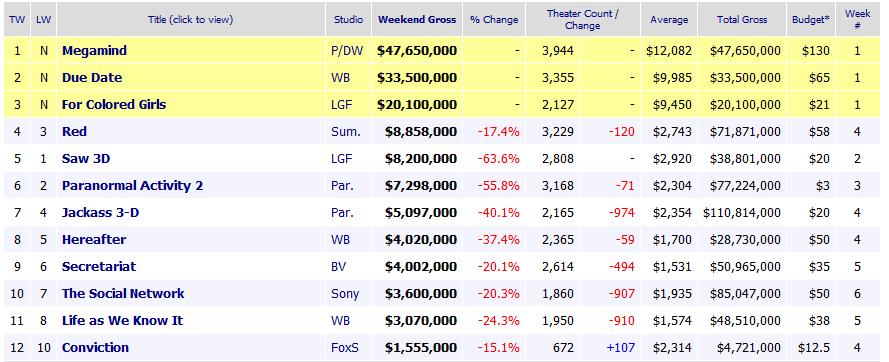Image resolution: width=889 pixels, height=362 pixels.
Task: Open Saw 3D title link
Action: pyautogui.click(x=86, y=159)
